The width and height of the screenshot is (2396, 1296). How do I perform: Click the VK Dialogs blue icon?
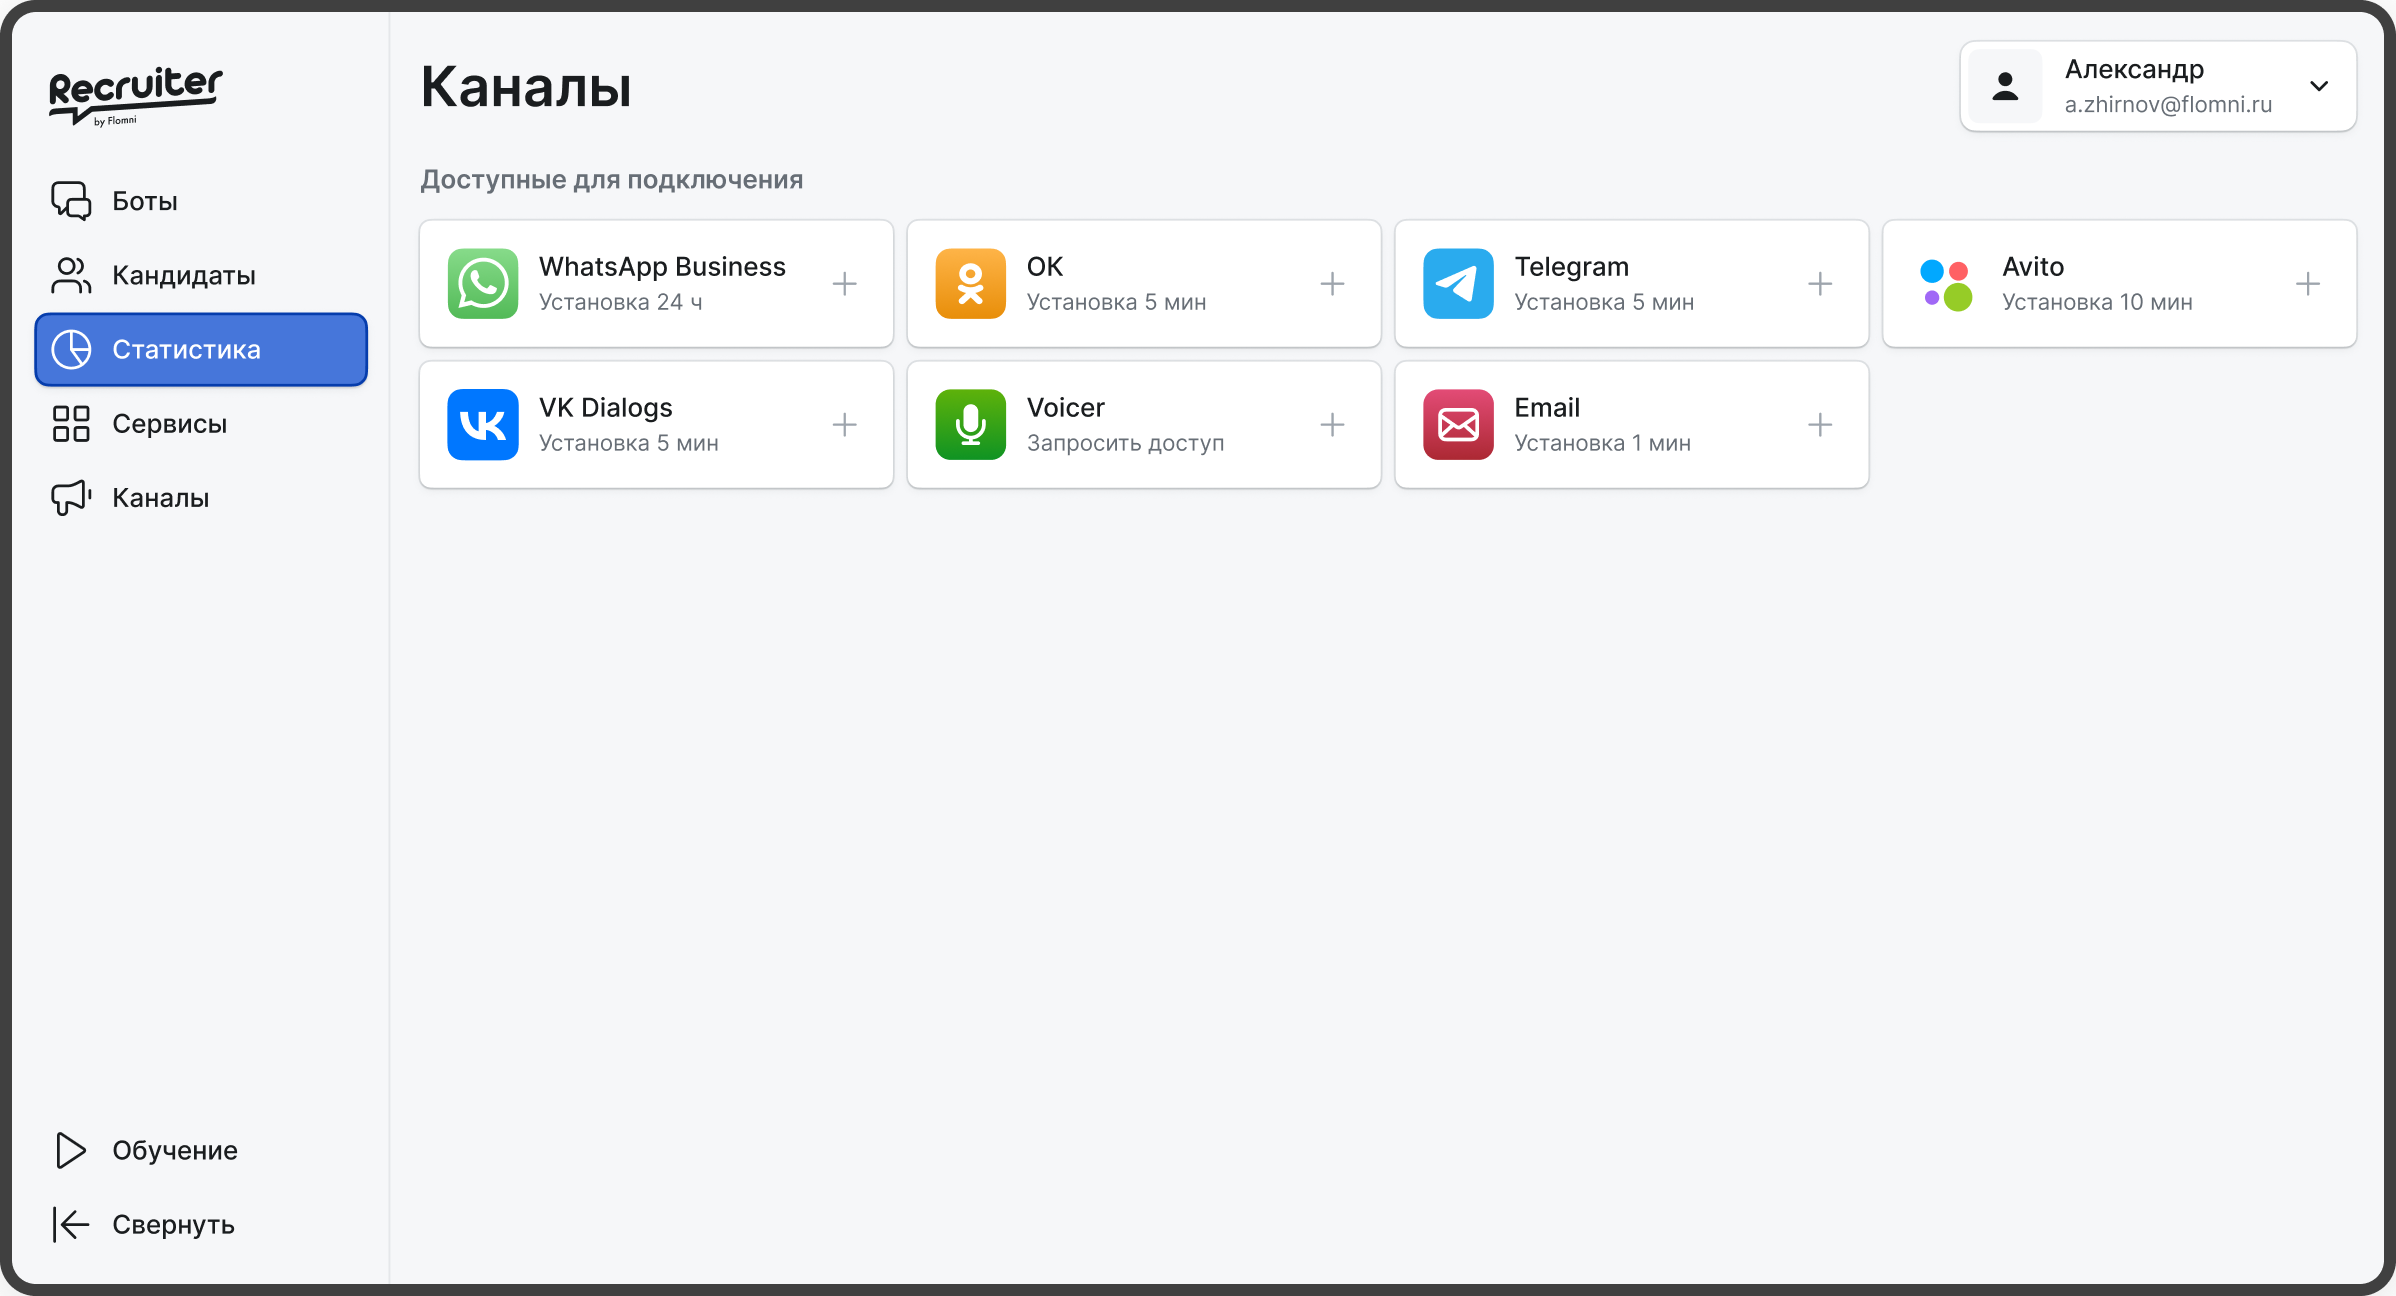483,425
